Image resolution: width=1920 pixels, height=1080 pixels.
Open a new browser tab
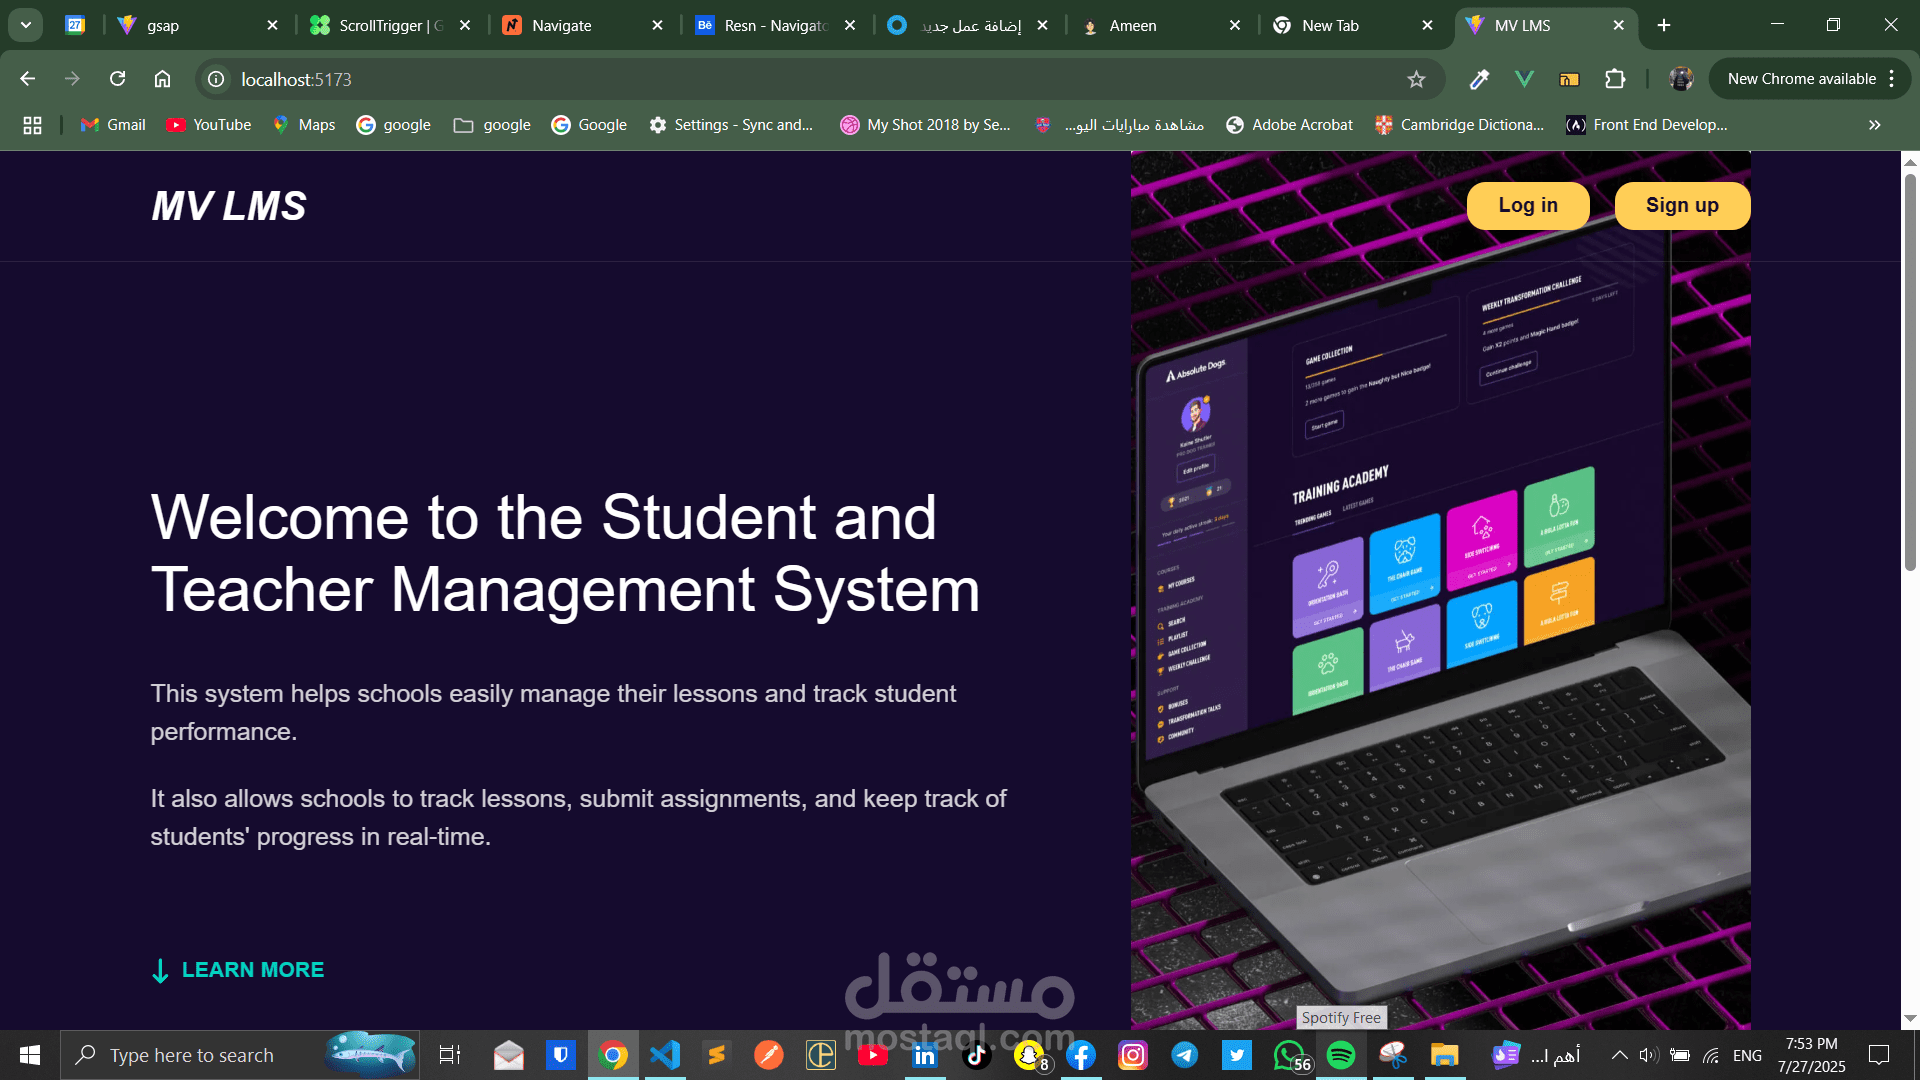(x=1664, y=25)
